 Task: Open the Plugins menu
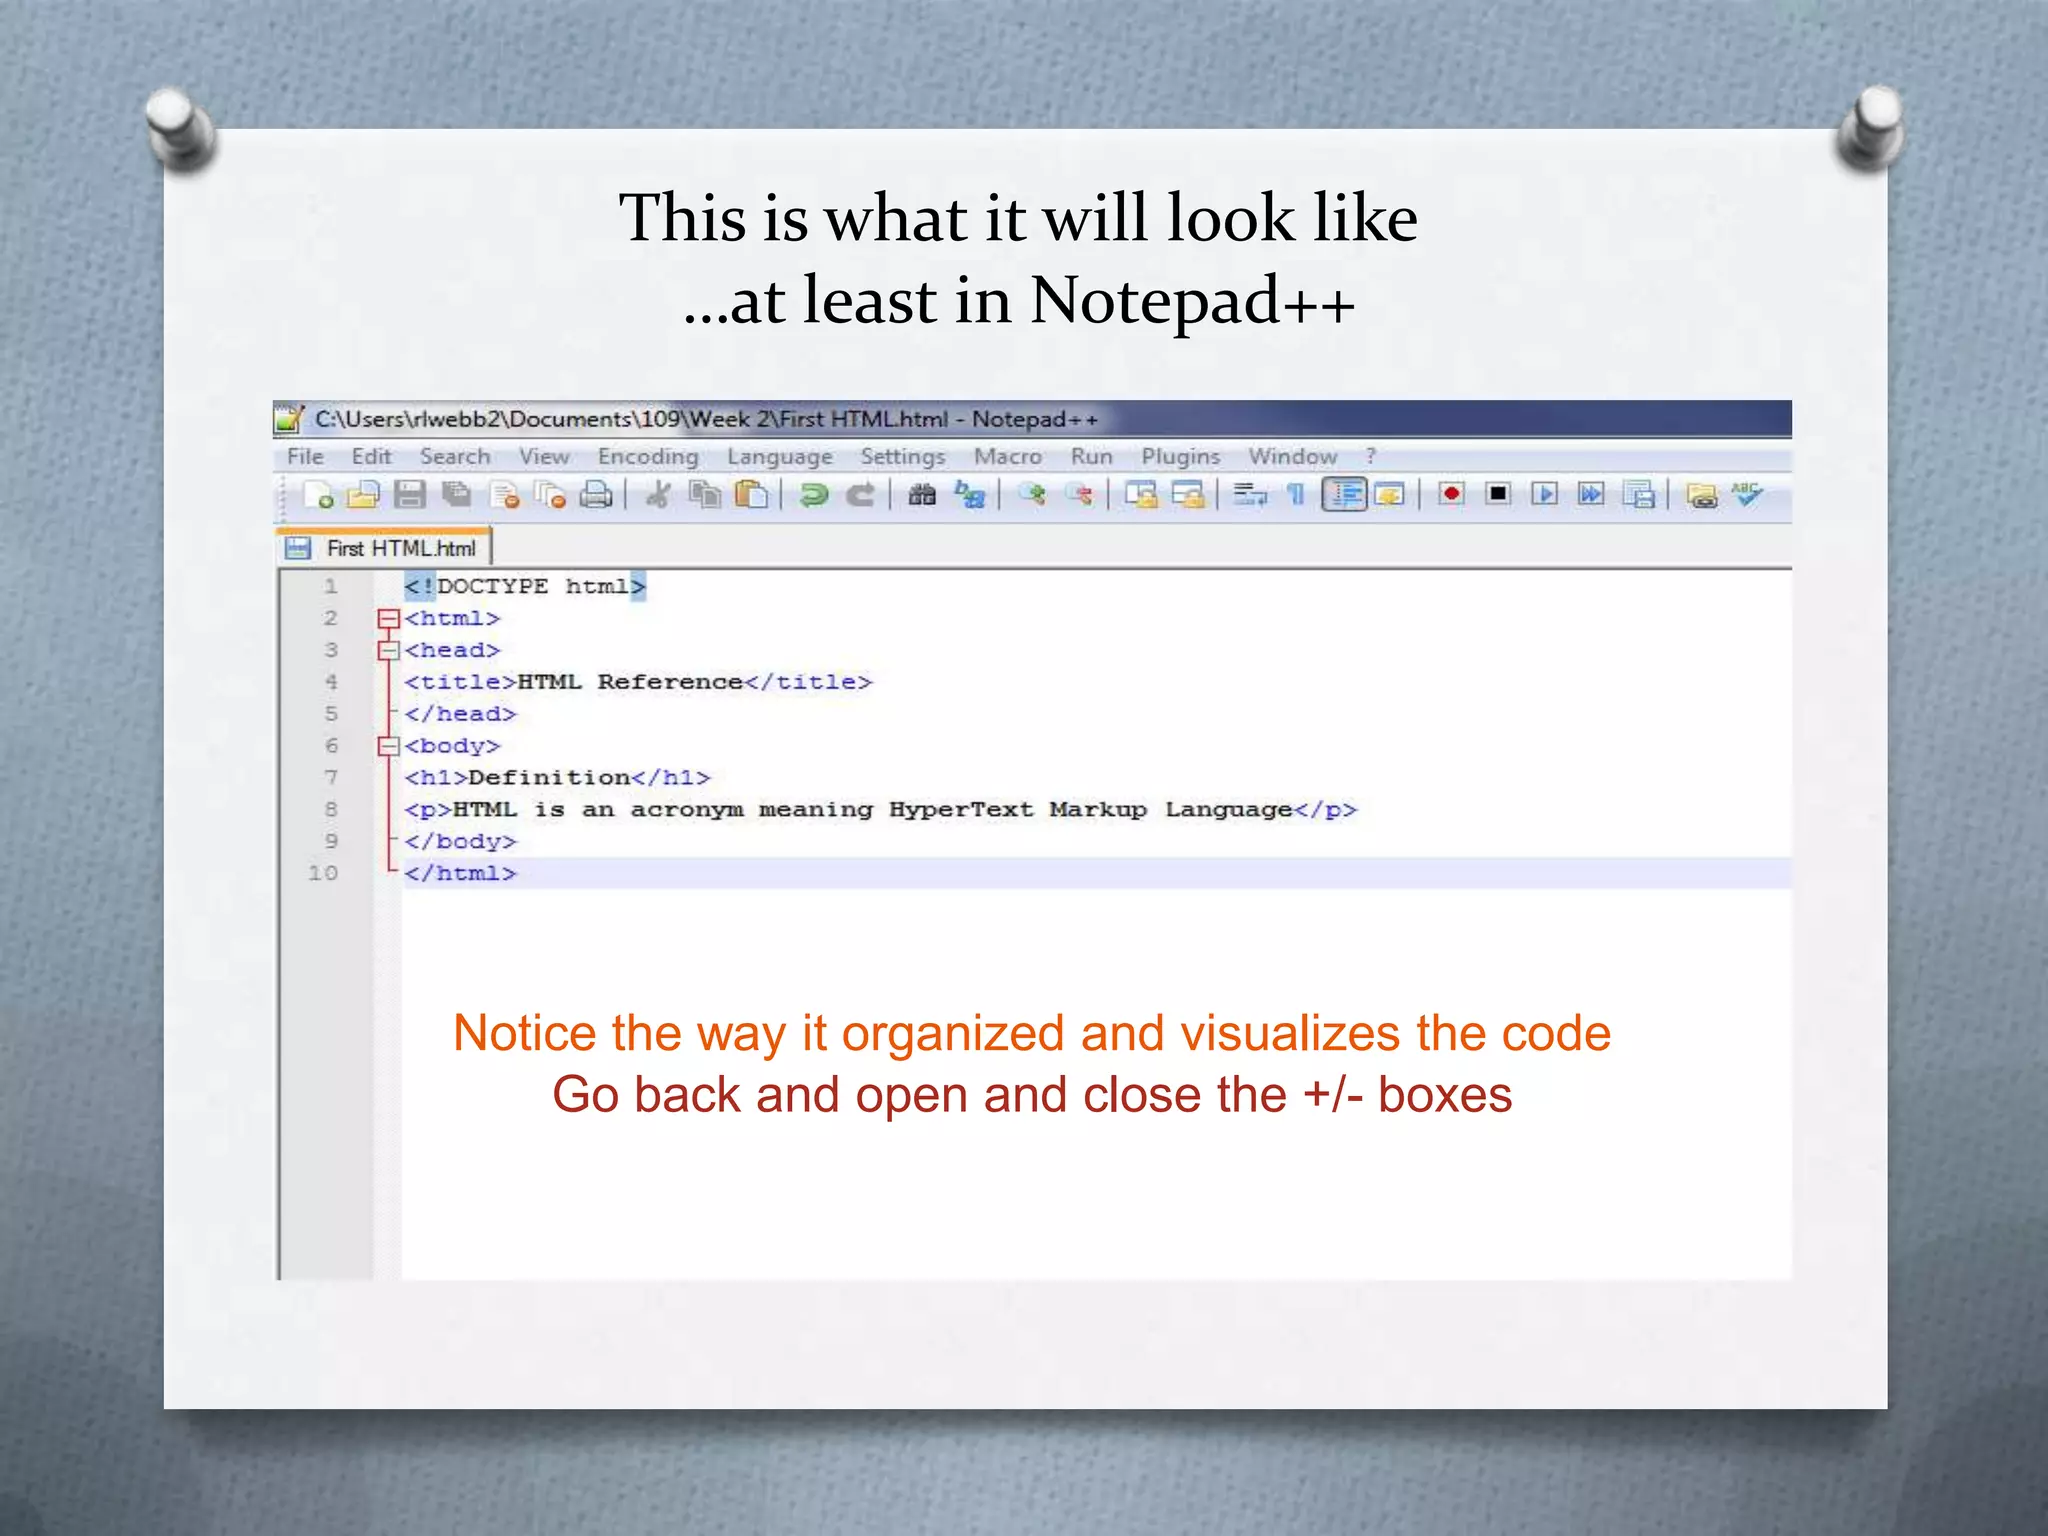pos(1181,457)
